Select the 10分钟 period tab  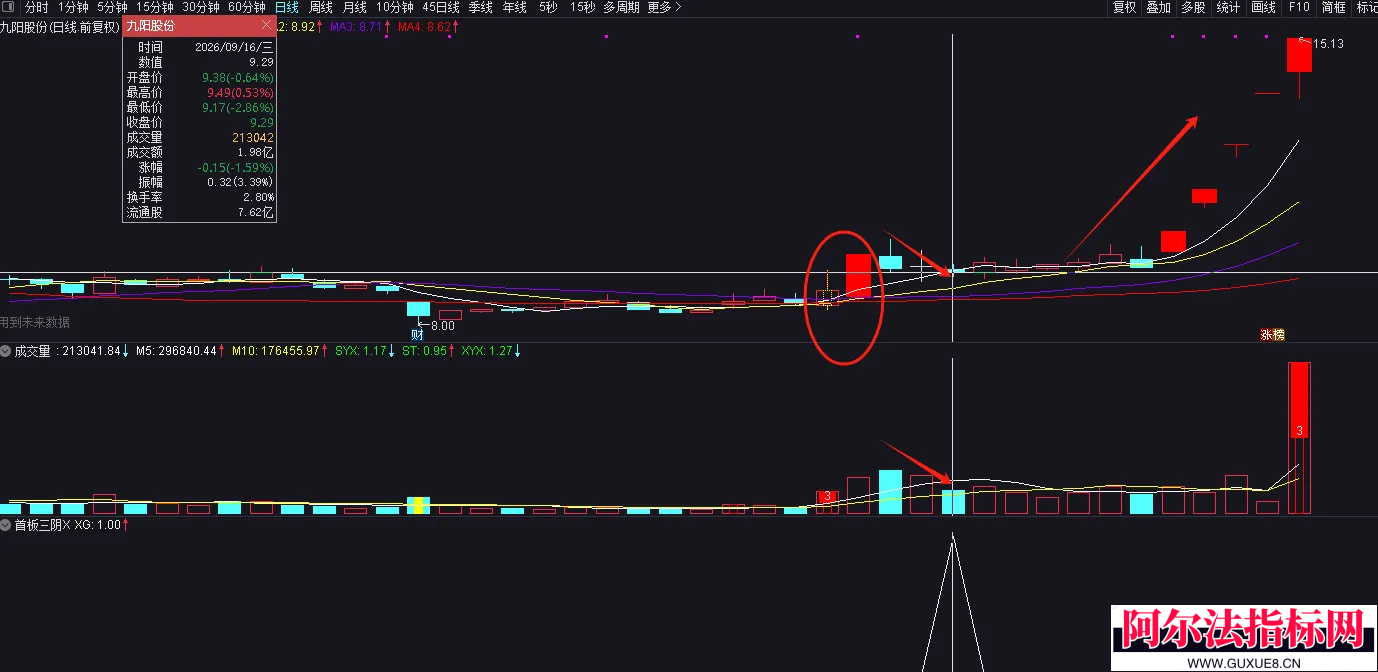click(x=395, y=7)
